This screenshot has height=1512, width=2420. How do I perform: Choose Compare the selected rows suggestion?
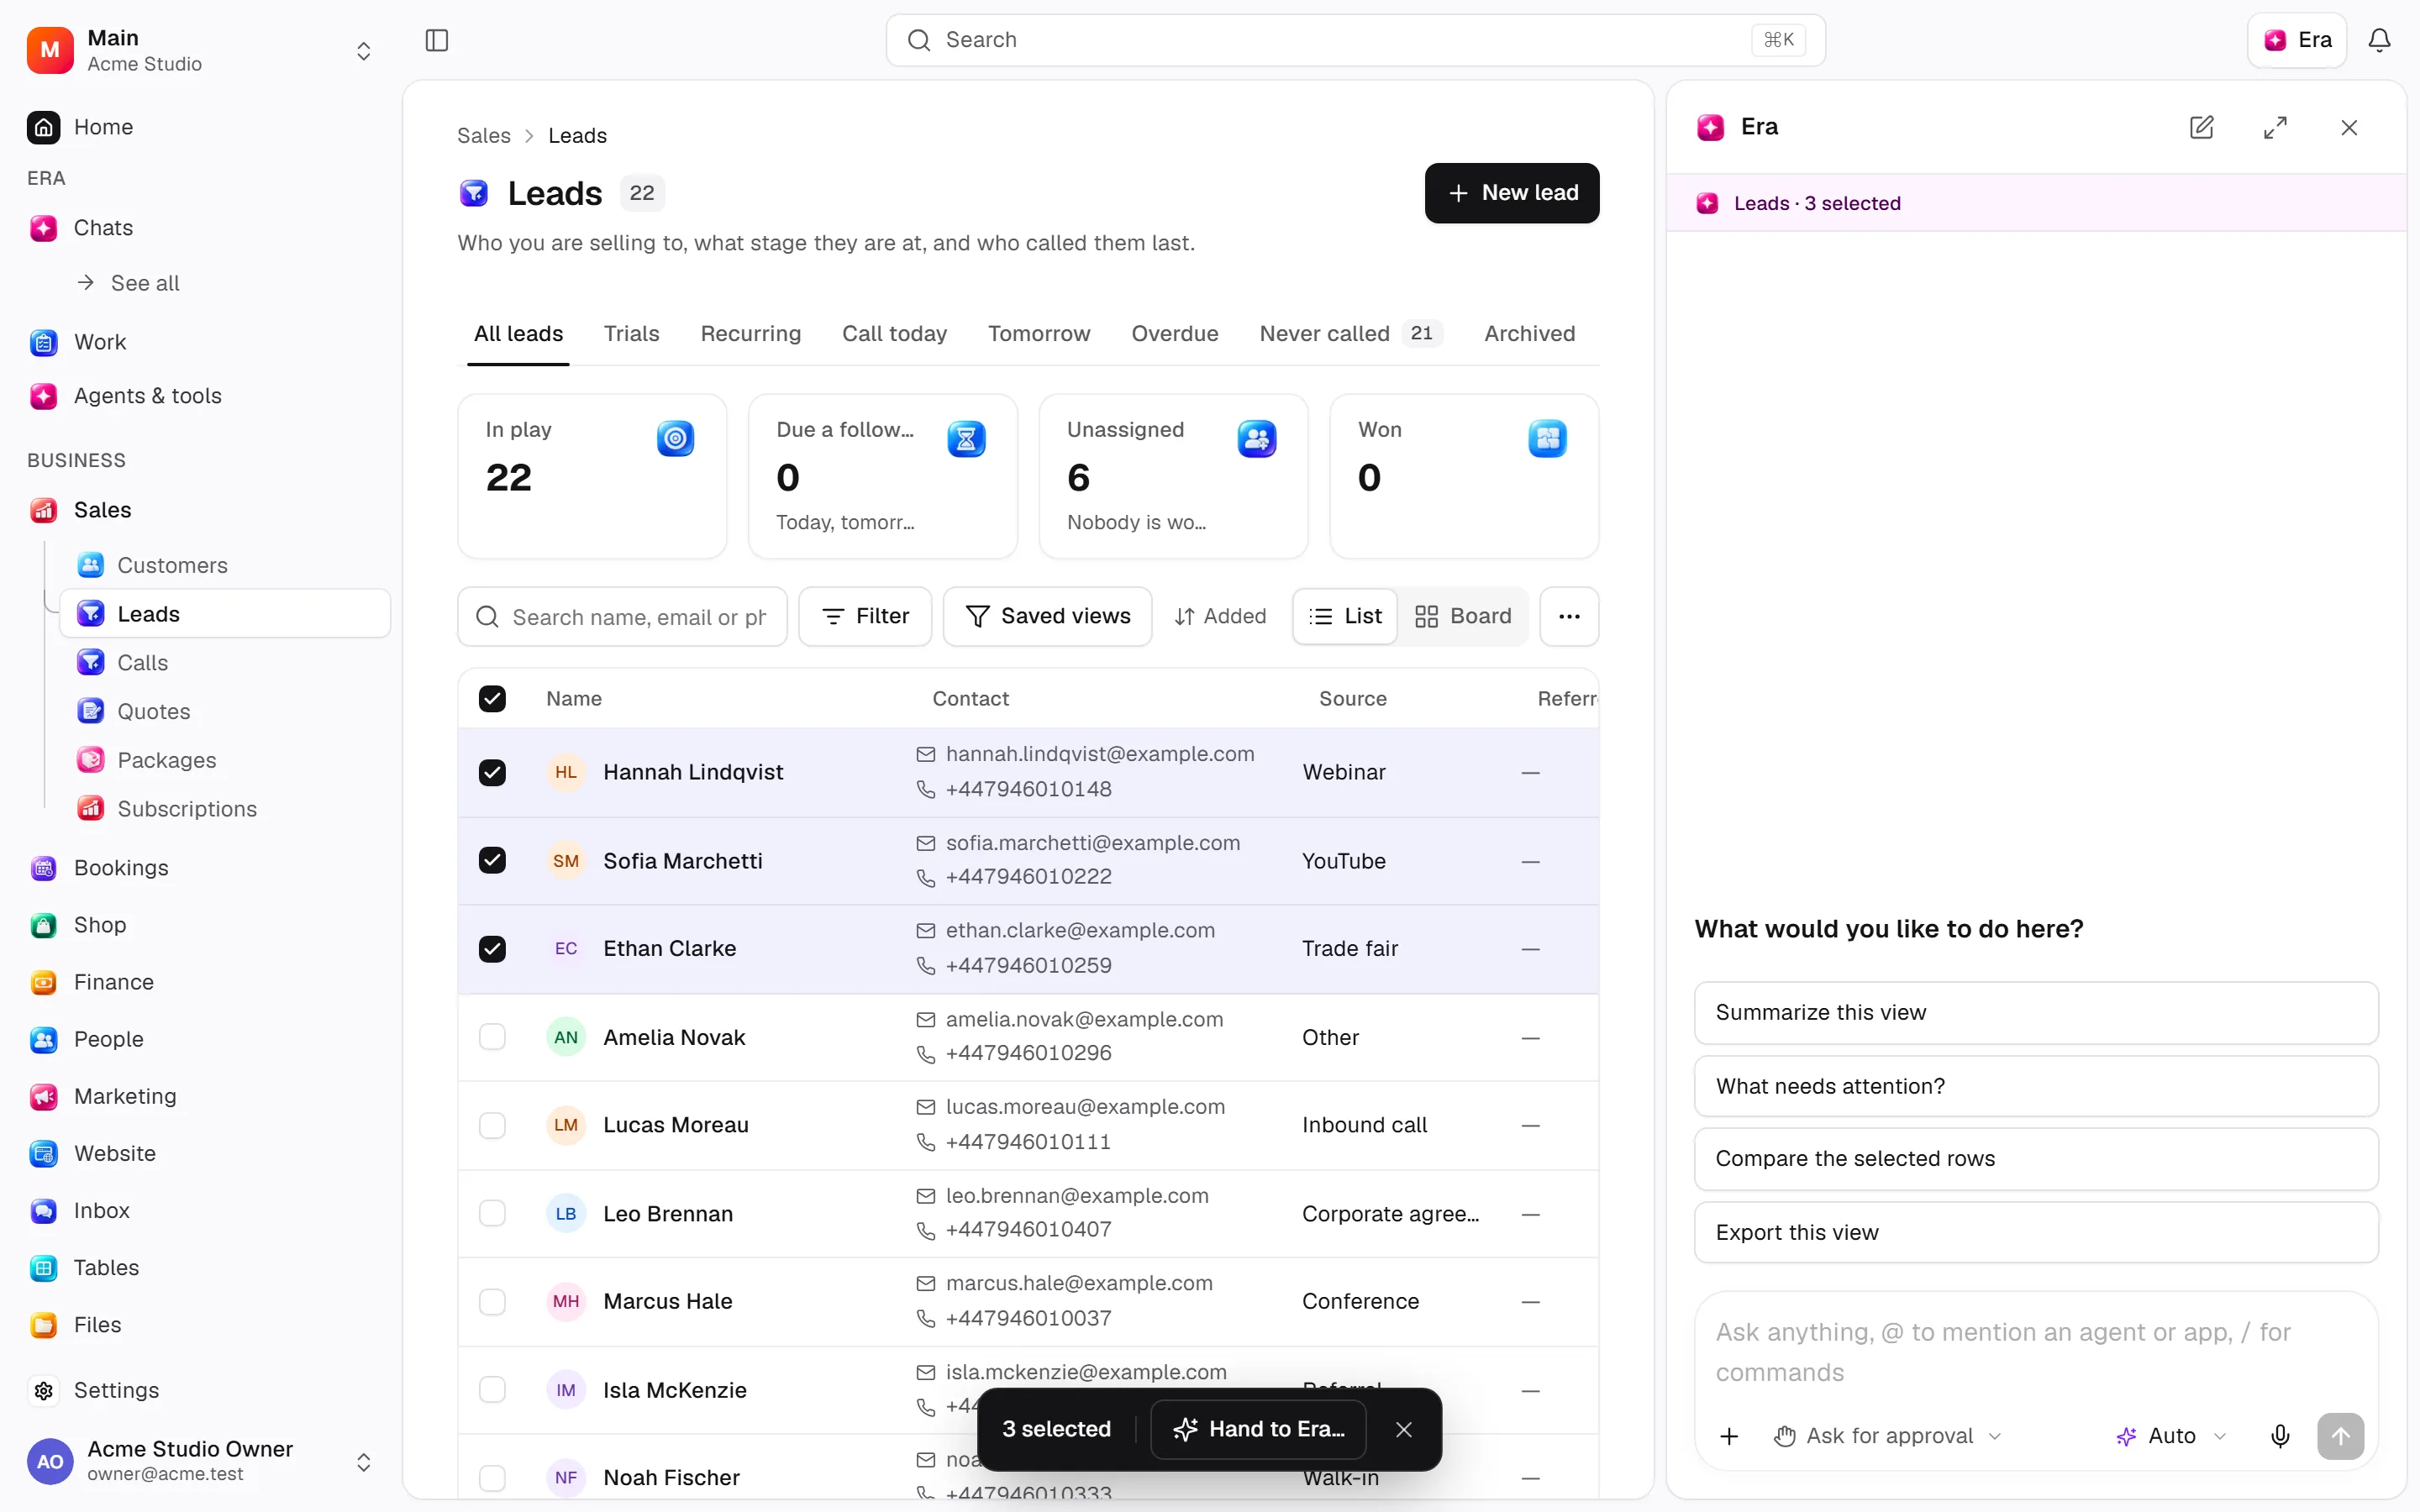tap(2036, 1158)
